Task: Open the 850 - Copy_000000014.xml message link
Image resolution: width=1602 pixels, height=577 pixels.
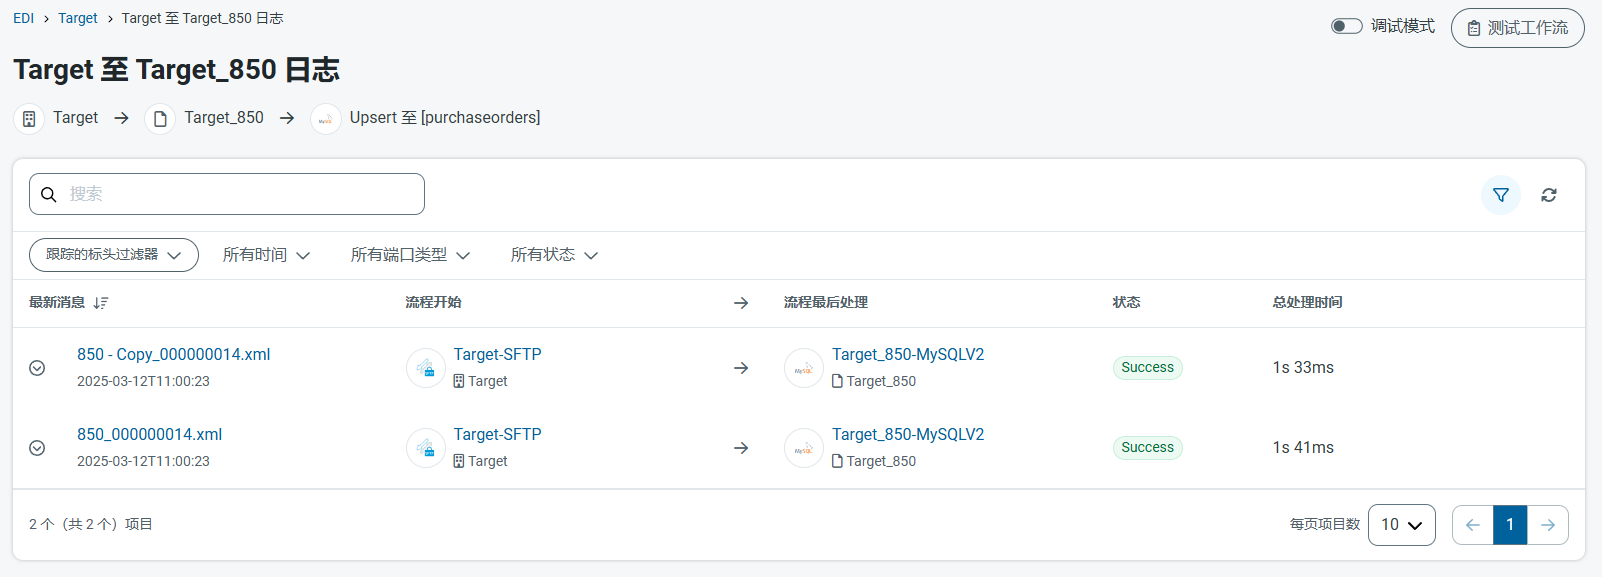Action: coord(173,354)
